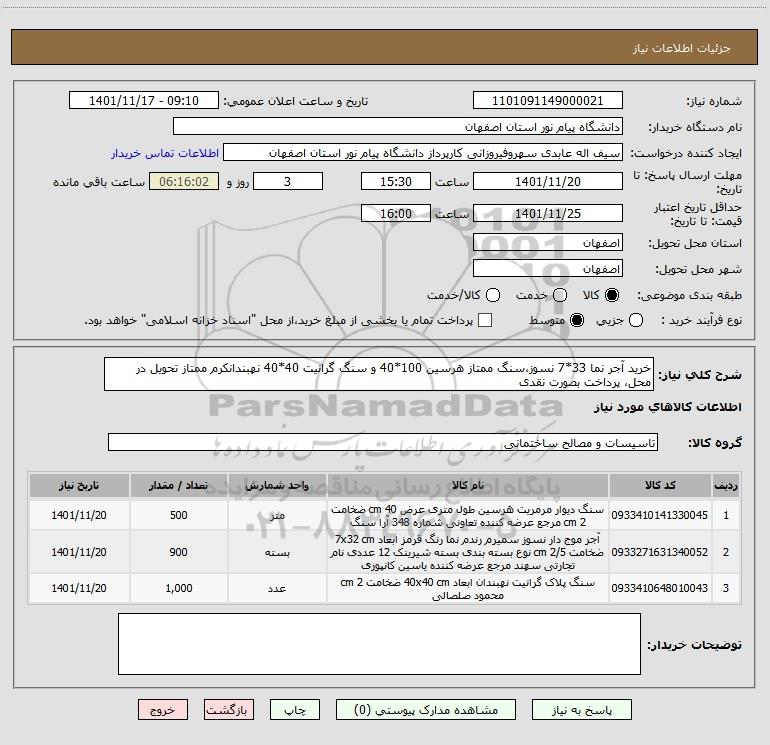Click the خروج exit button
This screenshot has width=770, height=745.
point(163,710)
